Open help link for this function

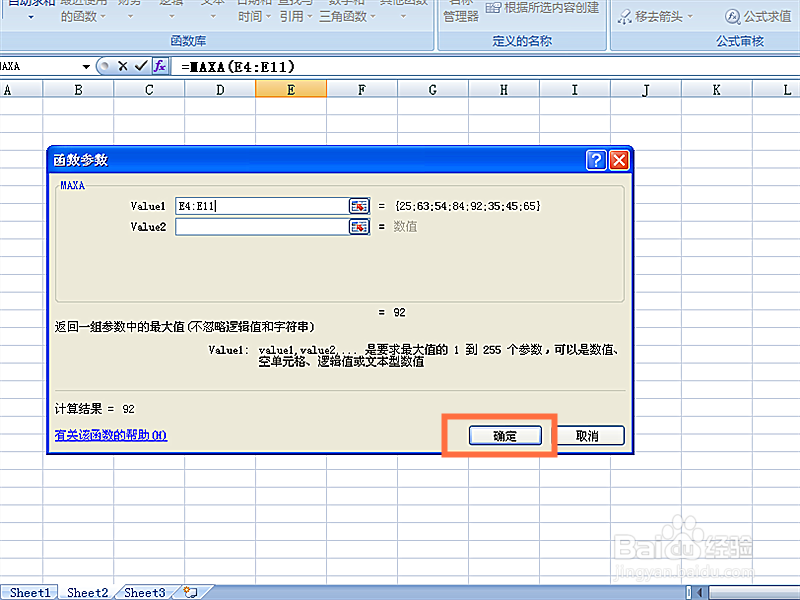[111, 435]
